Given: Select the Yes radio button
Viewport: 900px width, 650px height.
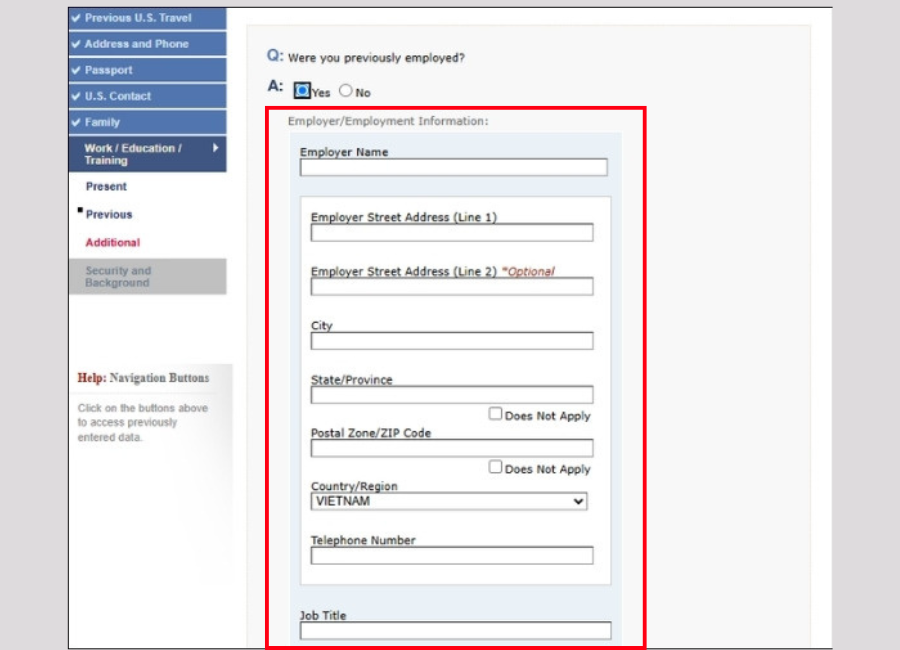Looking at the screenshot, I should 302,91.
